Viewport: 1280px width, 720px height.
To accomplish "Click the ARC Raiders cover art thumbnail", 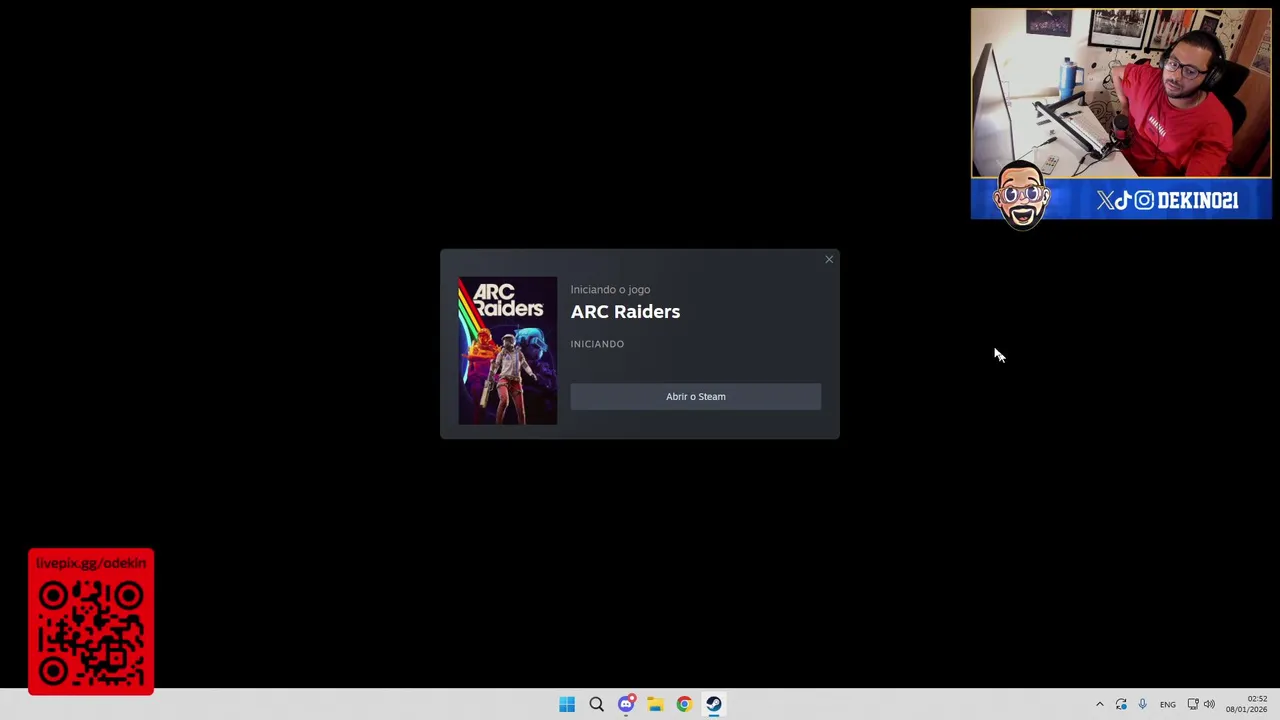I will pos(507,351).
